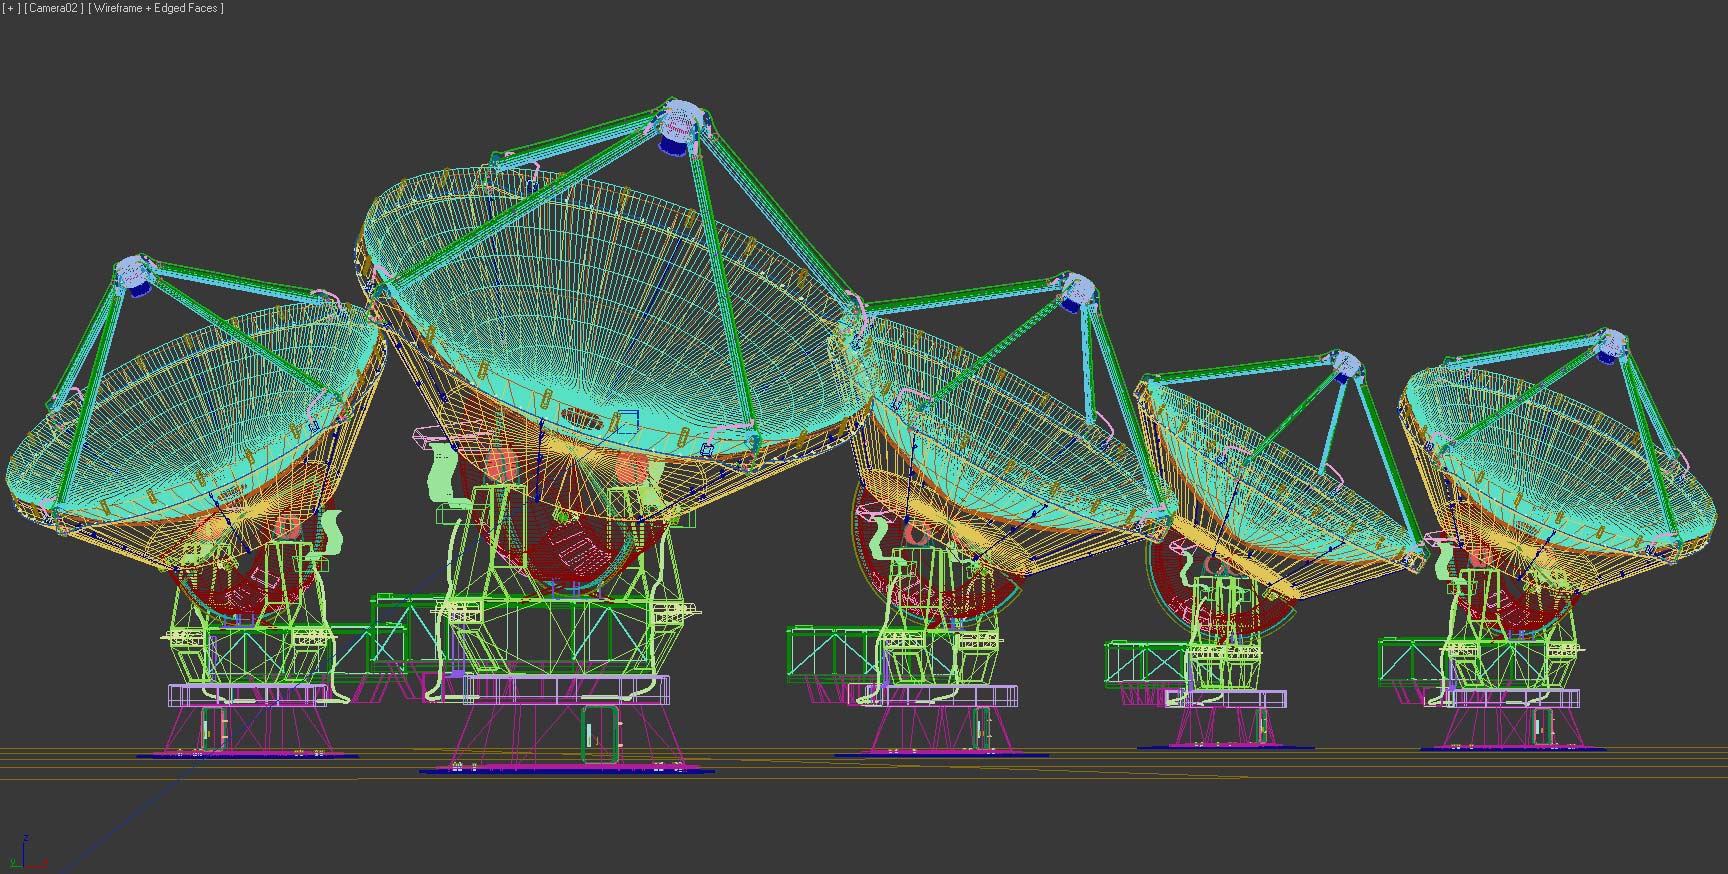The height and width of the screenshot is (874, 1728).
Task: Select the green door on largest antenna's base
Action: point(598,734)
